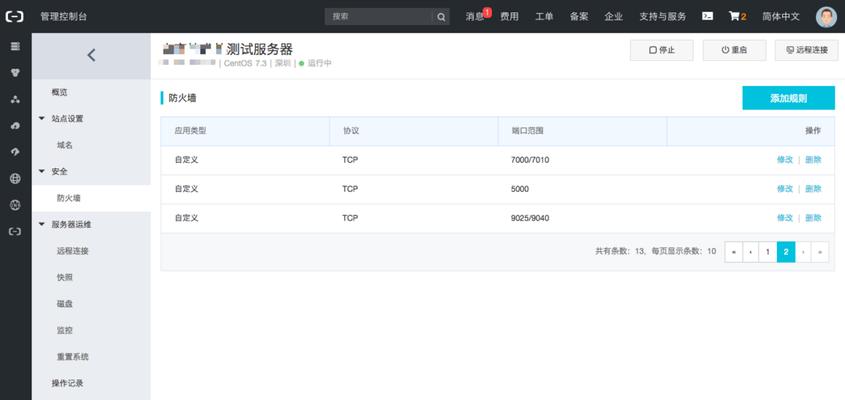Open the 消息 messages menu

coord(475,17)
